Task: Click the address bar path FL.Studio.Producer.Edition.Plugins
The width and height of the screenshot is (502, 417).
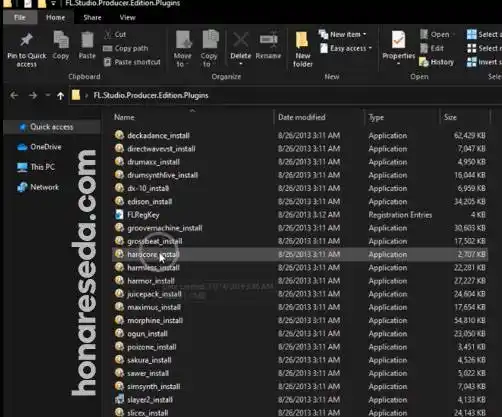Action: click(151, 95)
